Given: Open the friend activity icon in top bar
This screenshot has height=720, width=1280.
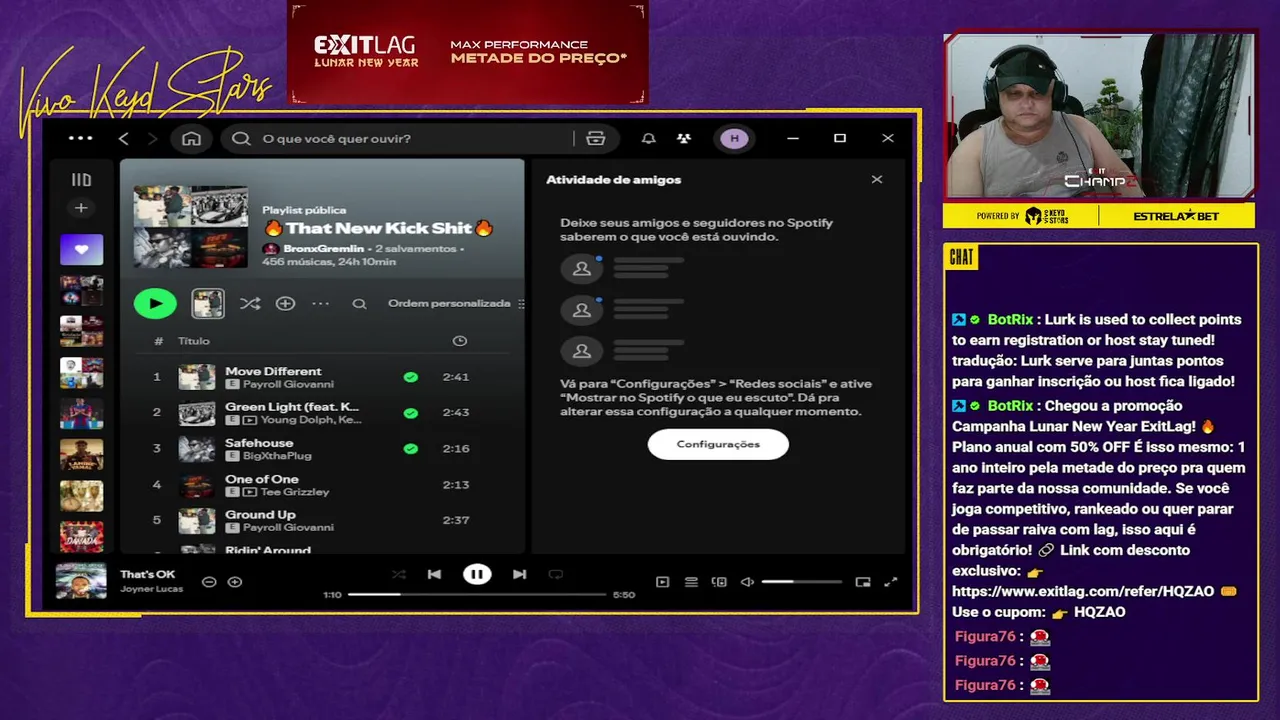Looking at the screenshot, I should coord(684,138).
